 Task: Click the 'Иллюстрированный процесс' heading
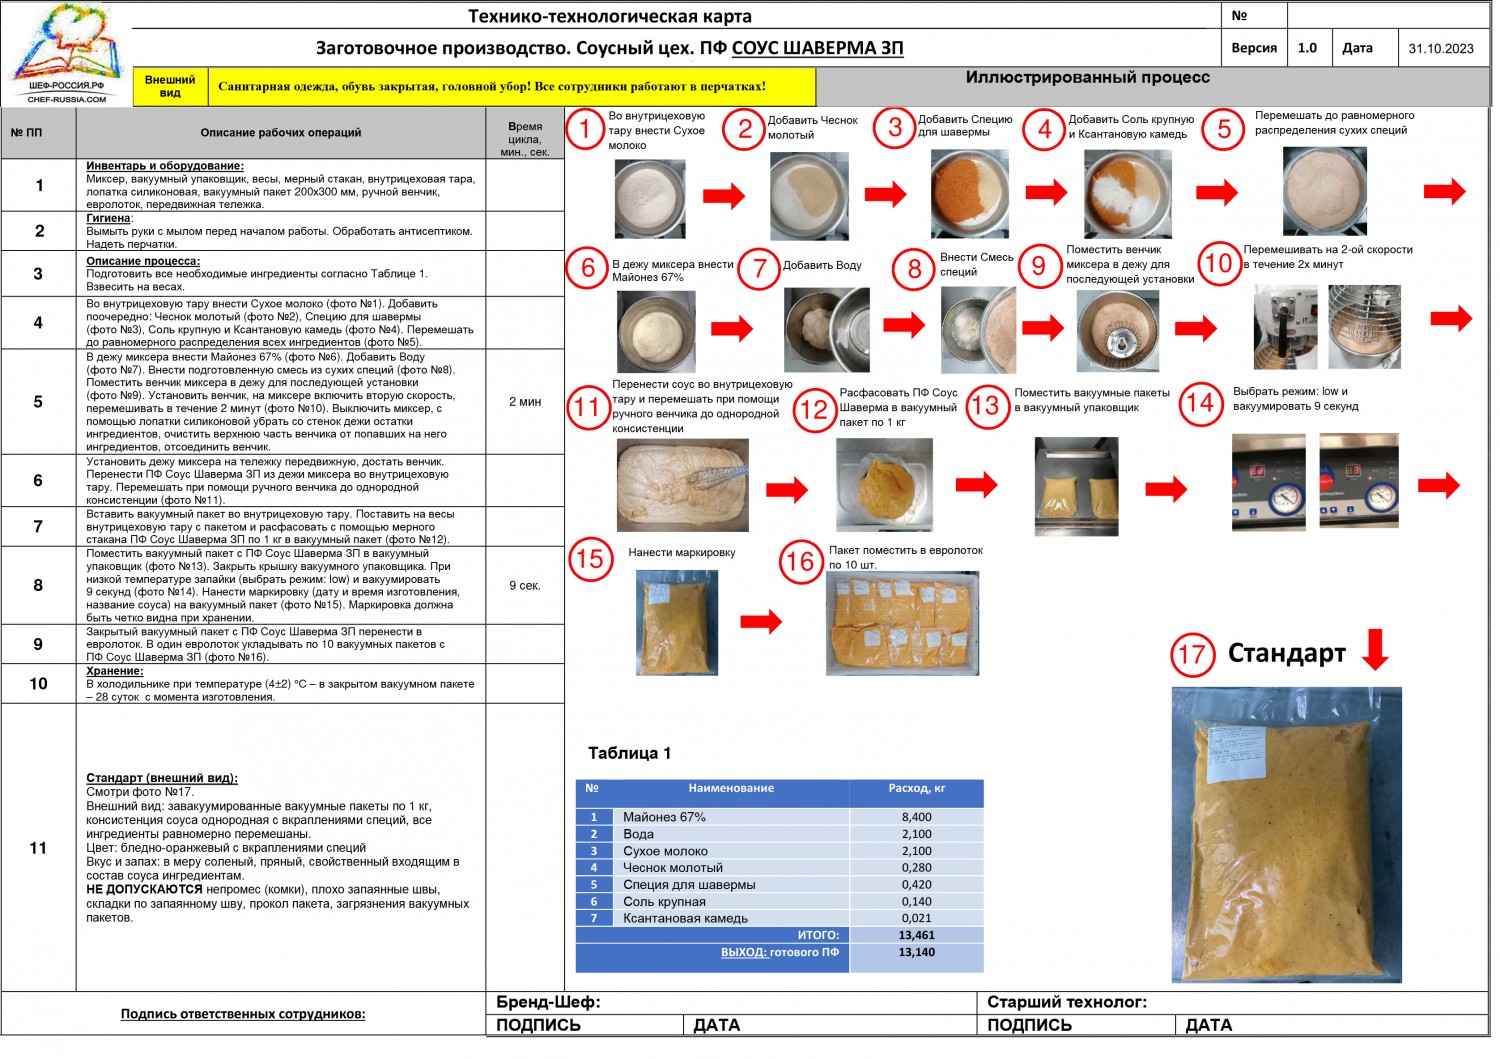tap(1087, 78)
